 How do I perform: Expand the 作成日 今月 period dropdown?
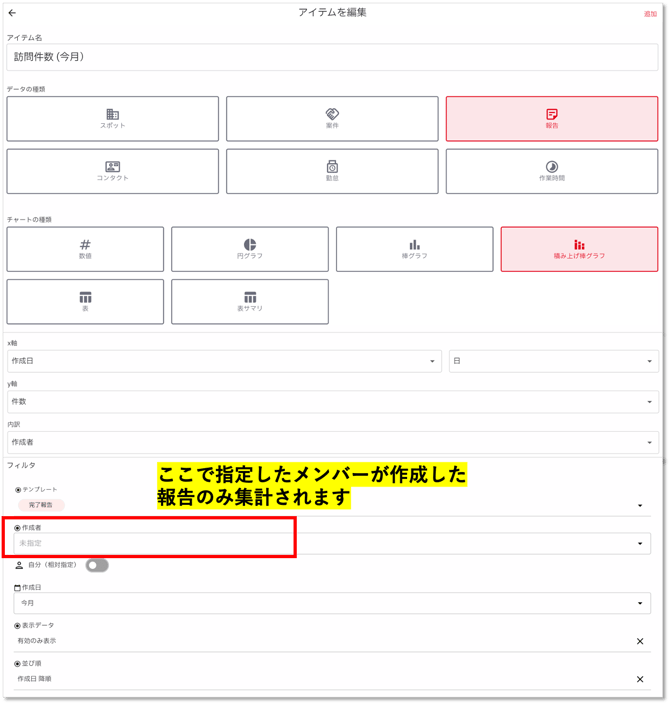pos(332,603)
